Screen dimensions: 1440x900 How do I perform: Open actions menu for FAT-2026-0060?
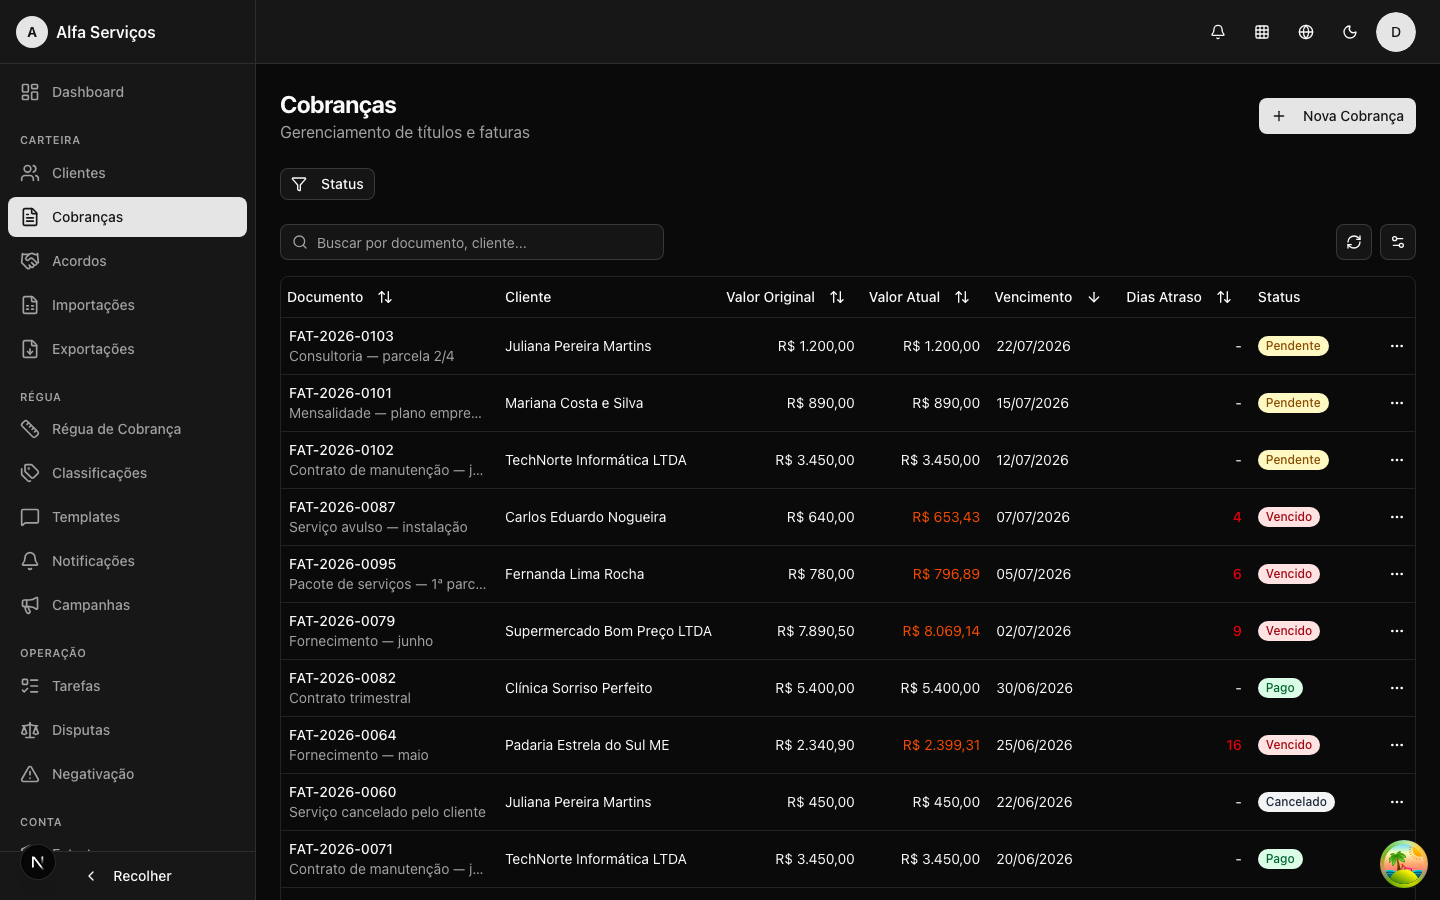coord(1397,802)
